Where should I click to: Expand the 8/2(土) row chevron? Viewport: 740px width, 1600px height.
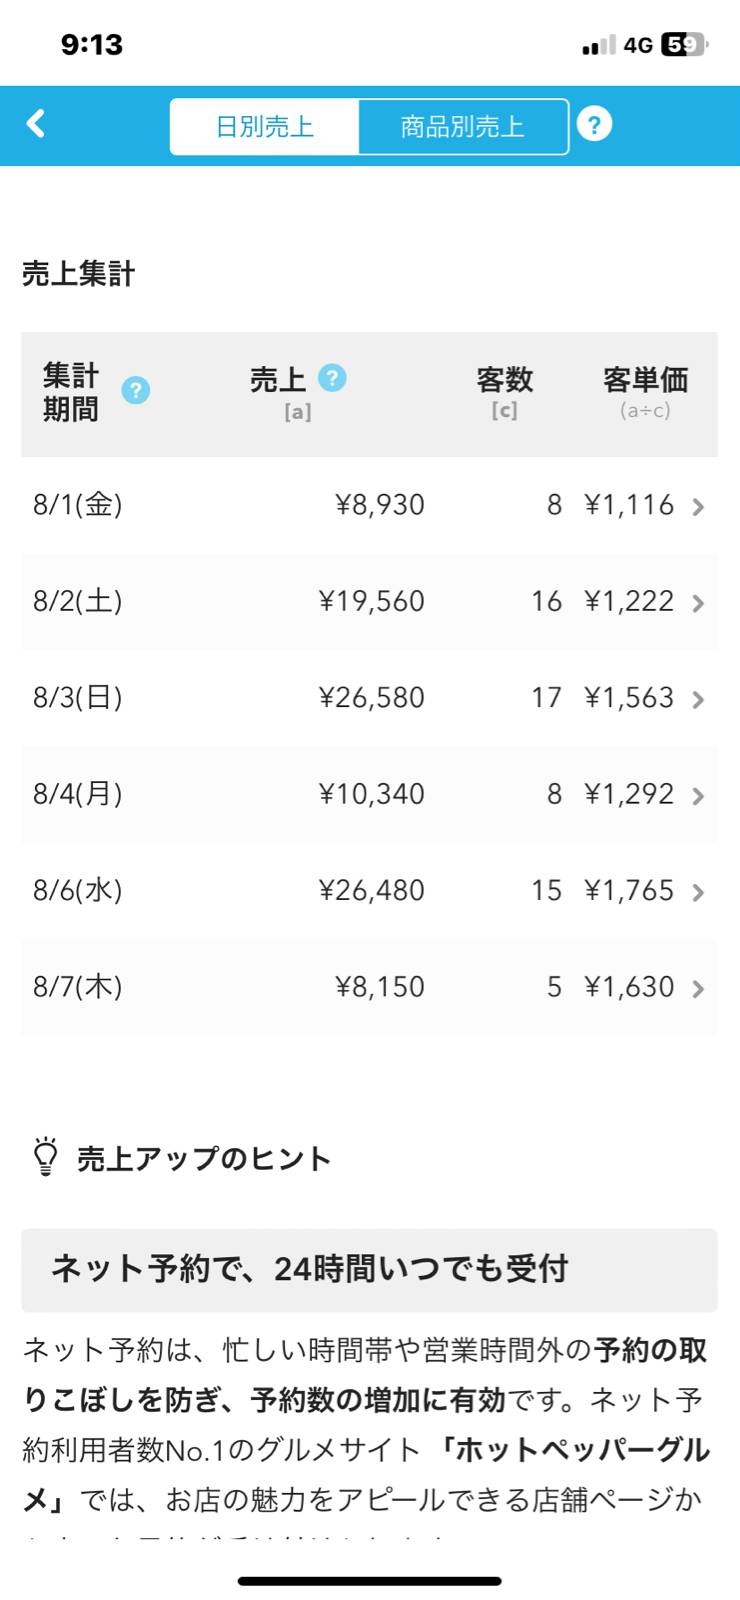click(x=698, y=603)
